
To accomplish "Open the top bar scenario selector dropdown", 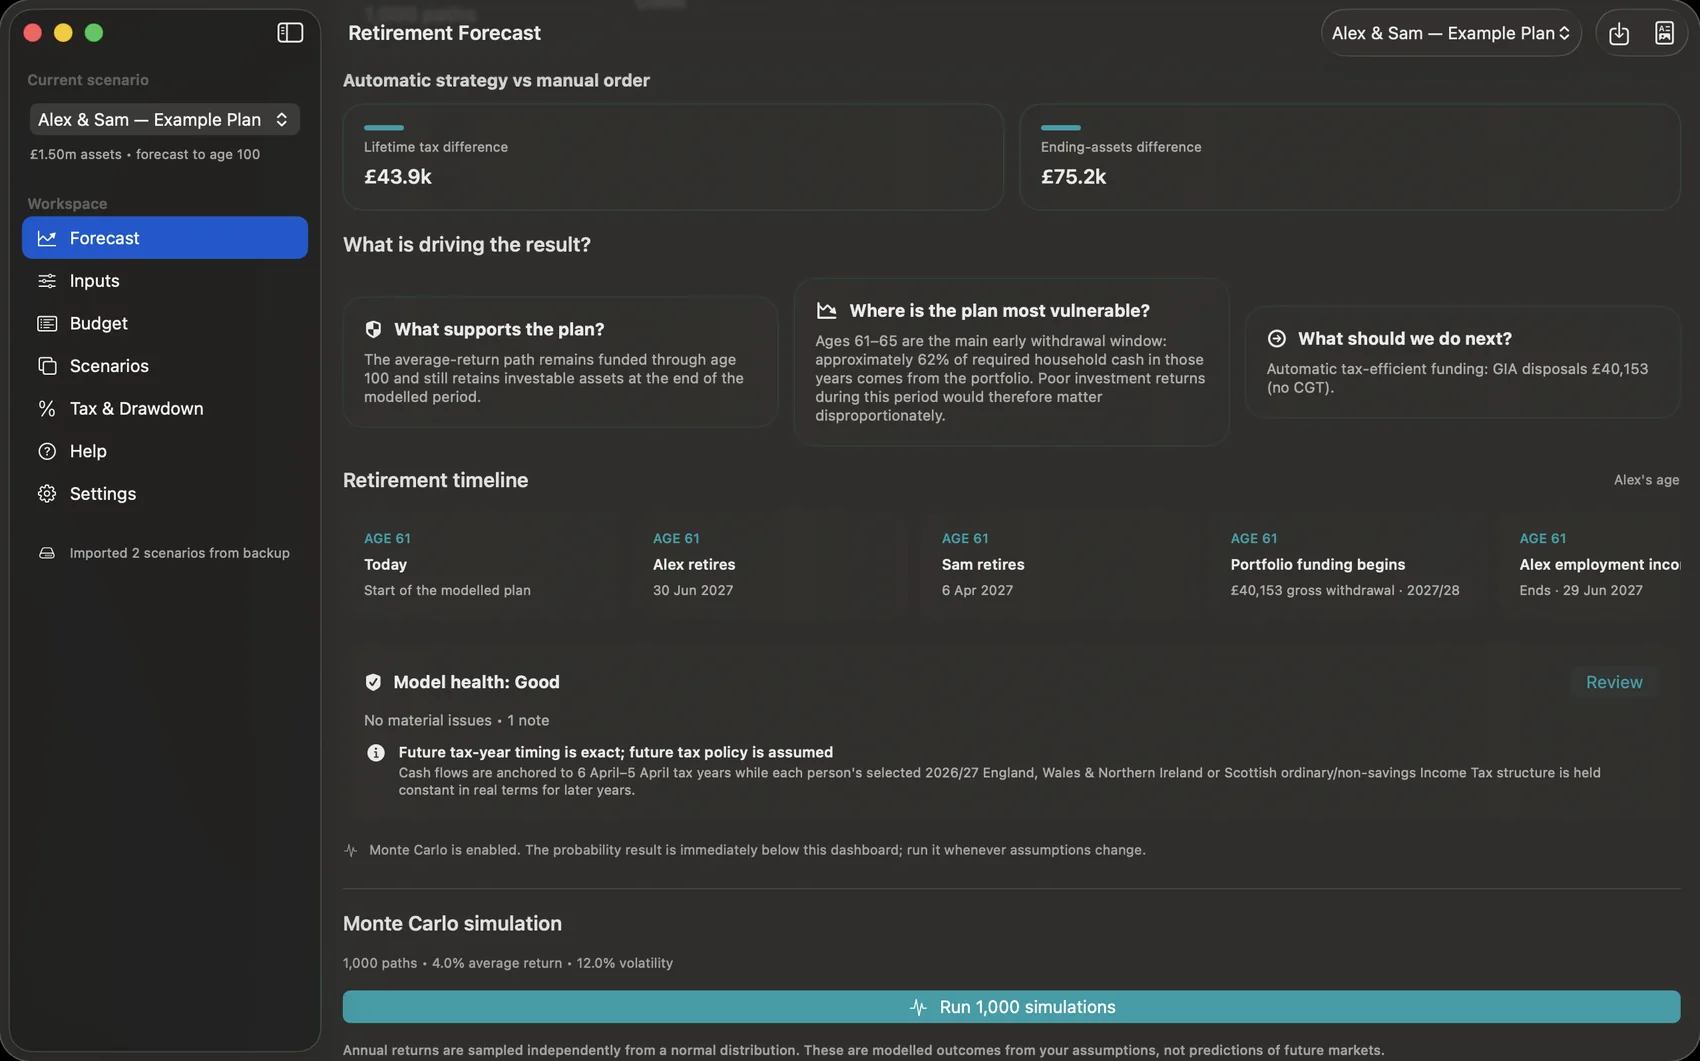I will [x=1451, y=33].
